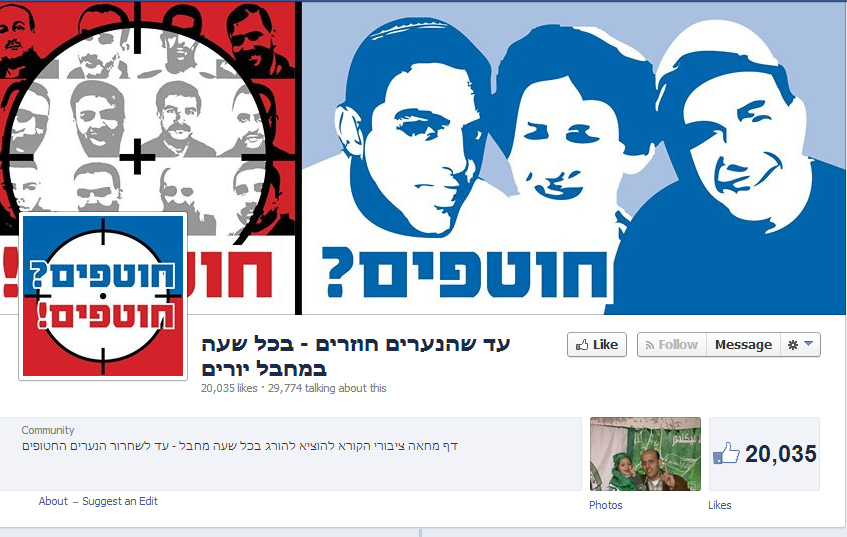Open the gear settings dropdown
Viewport: 847px width, 537px height.
801,345
